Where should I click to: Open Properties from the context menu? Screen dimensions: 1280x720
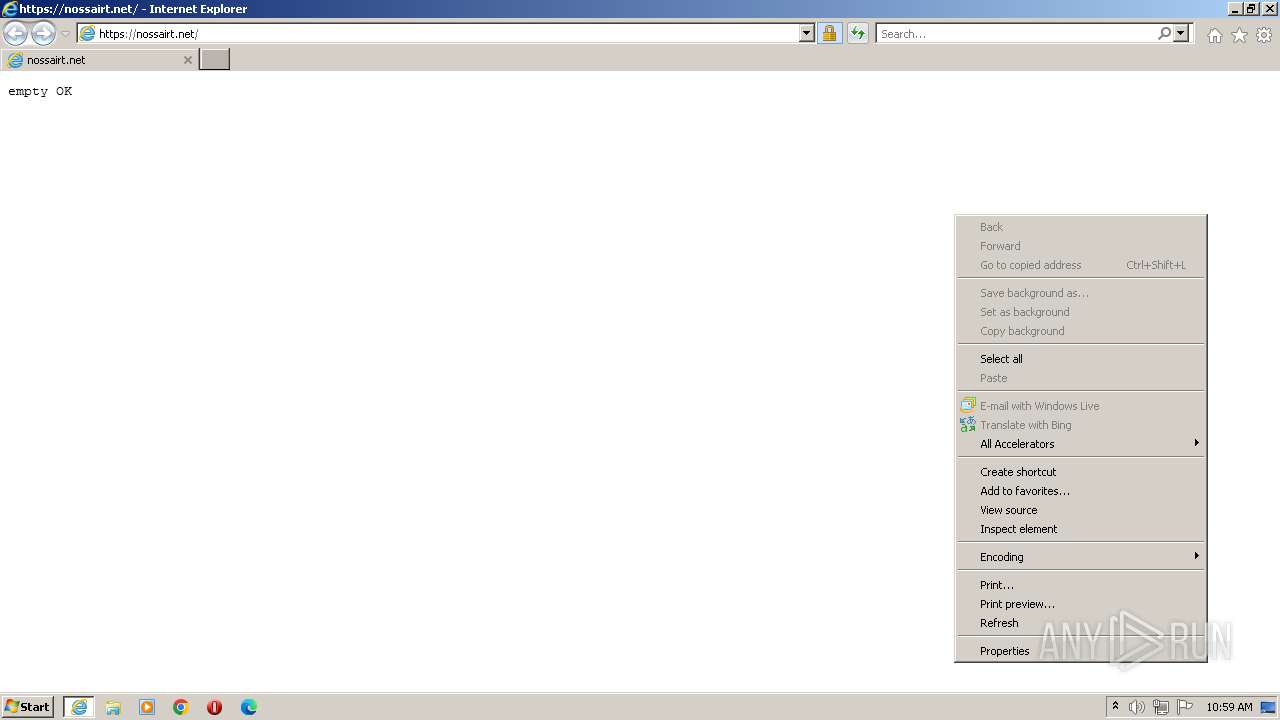1081,651
